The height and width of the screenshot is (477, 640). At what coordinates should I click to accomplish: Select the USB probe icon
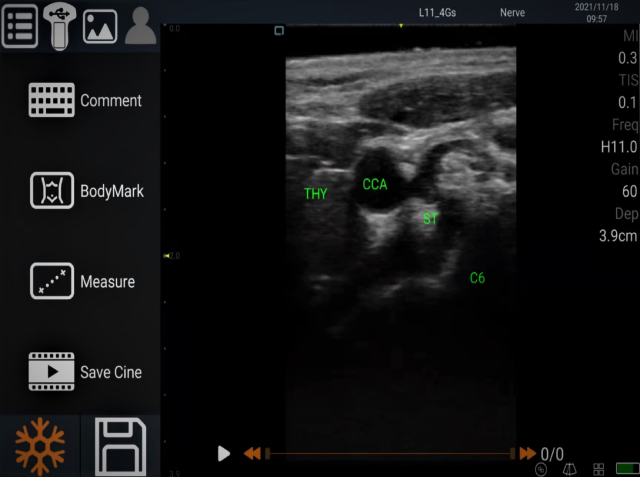coord(60,25)
